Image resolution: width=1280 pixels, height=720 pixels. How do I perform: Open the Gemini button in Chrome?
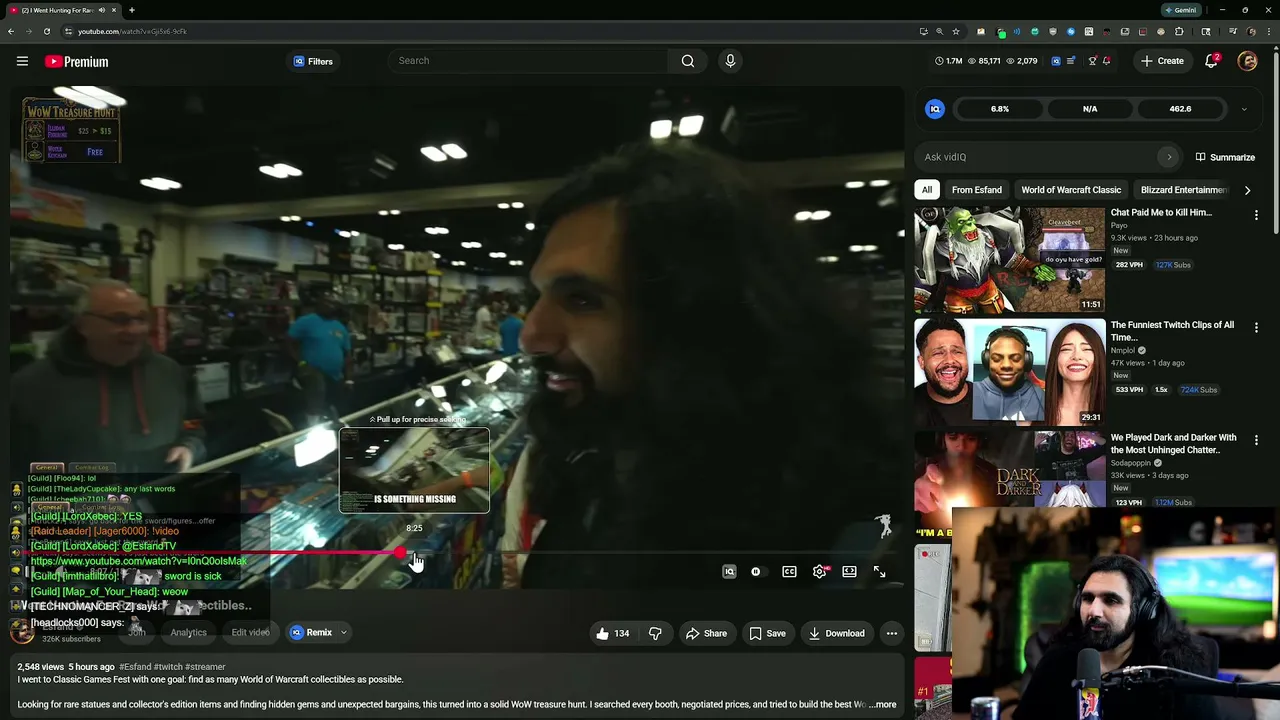[1180, 10]
